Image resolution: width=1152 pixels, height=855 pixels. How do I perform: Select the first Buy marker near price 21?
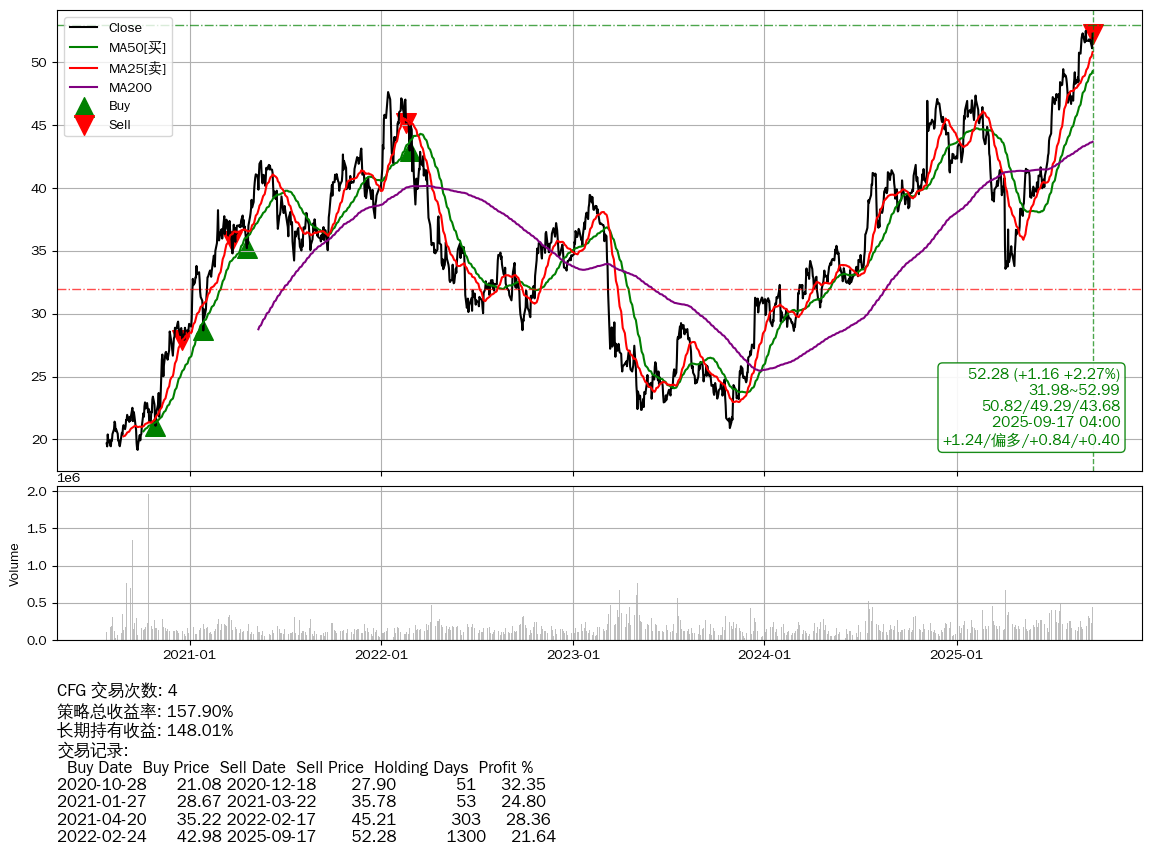pyautogui.click(x=155, y=427)
